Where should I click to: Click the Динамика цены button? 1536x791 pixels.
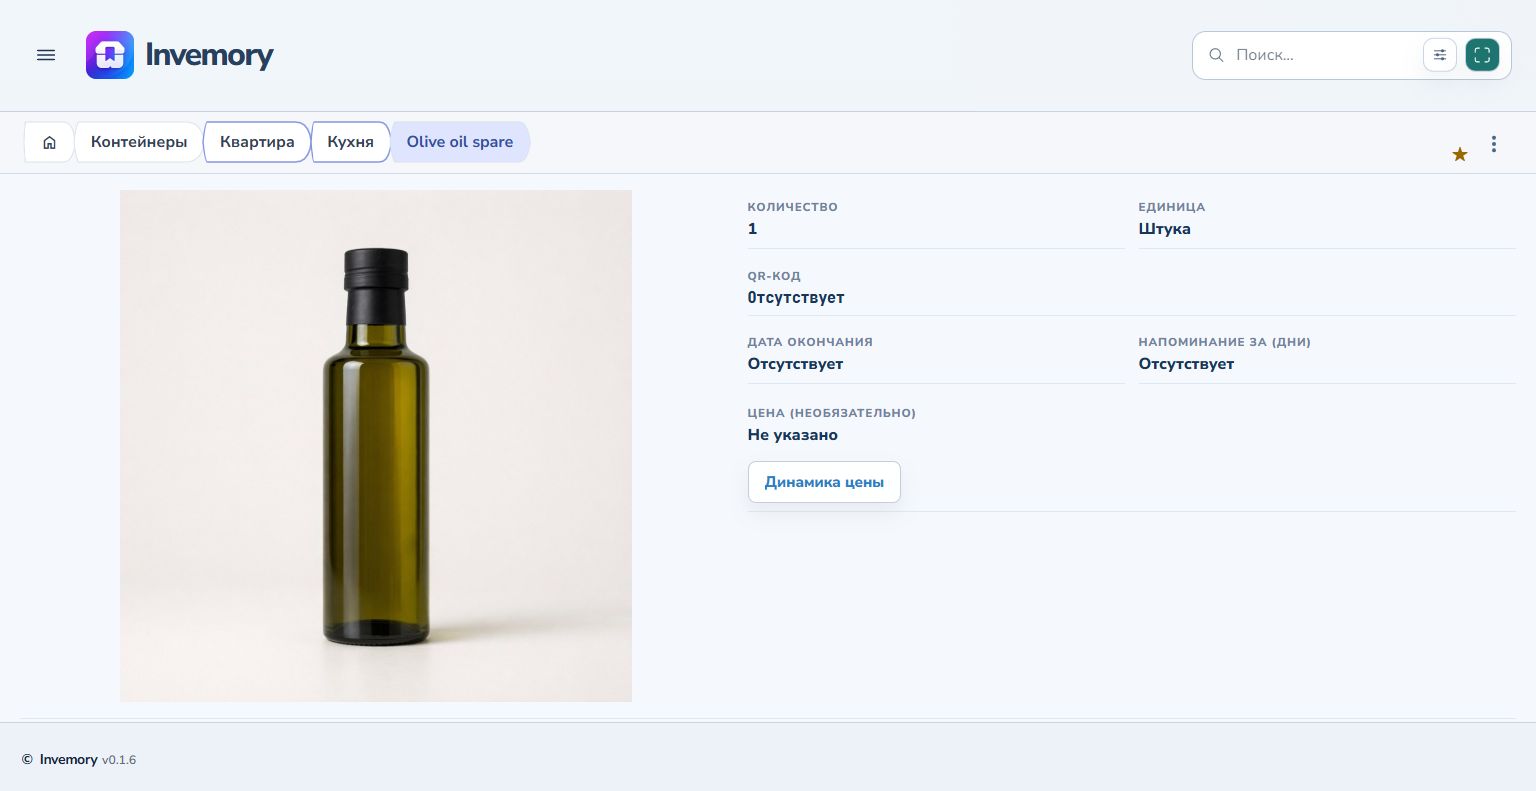coord(824,482)
